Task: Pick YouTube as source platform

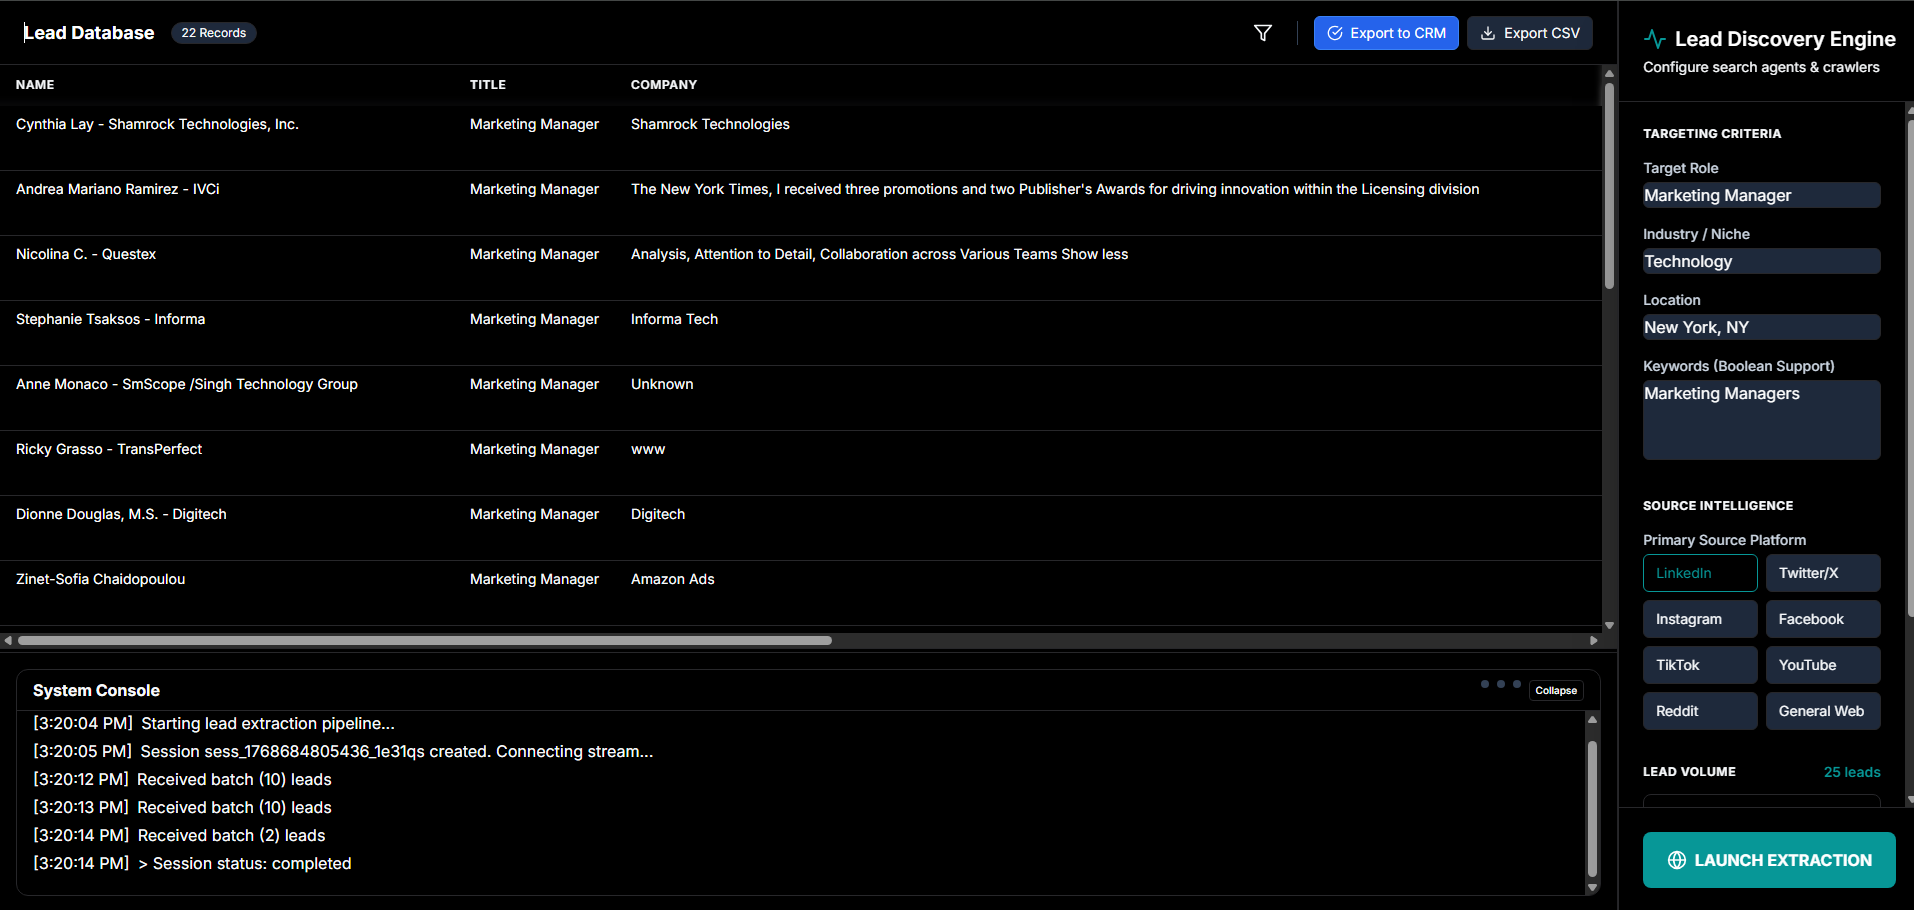Action: [1822, 665]
